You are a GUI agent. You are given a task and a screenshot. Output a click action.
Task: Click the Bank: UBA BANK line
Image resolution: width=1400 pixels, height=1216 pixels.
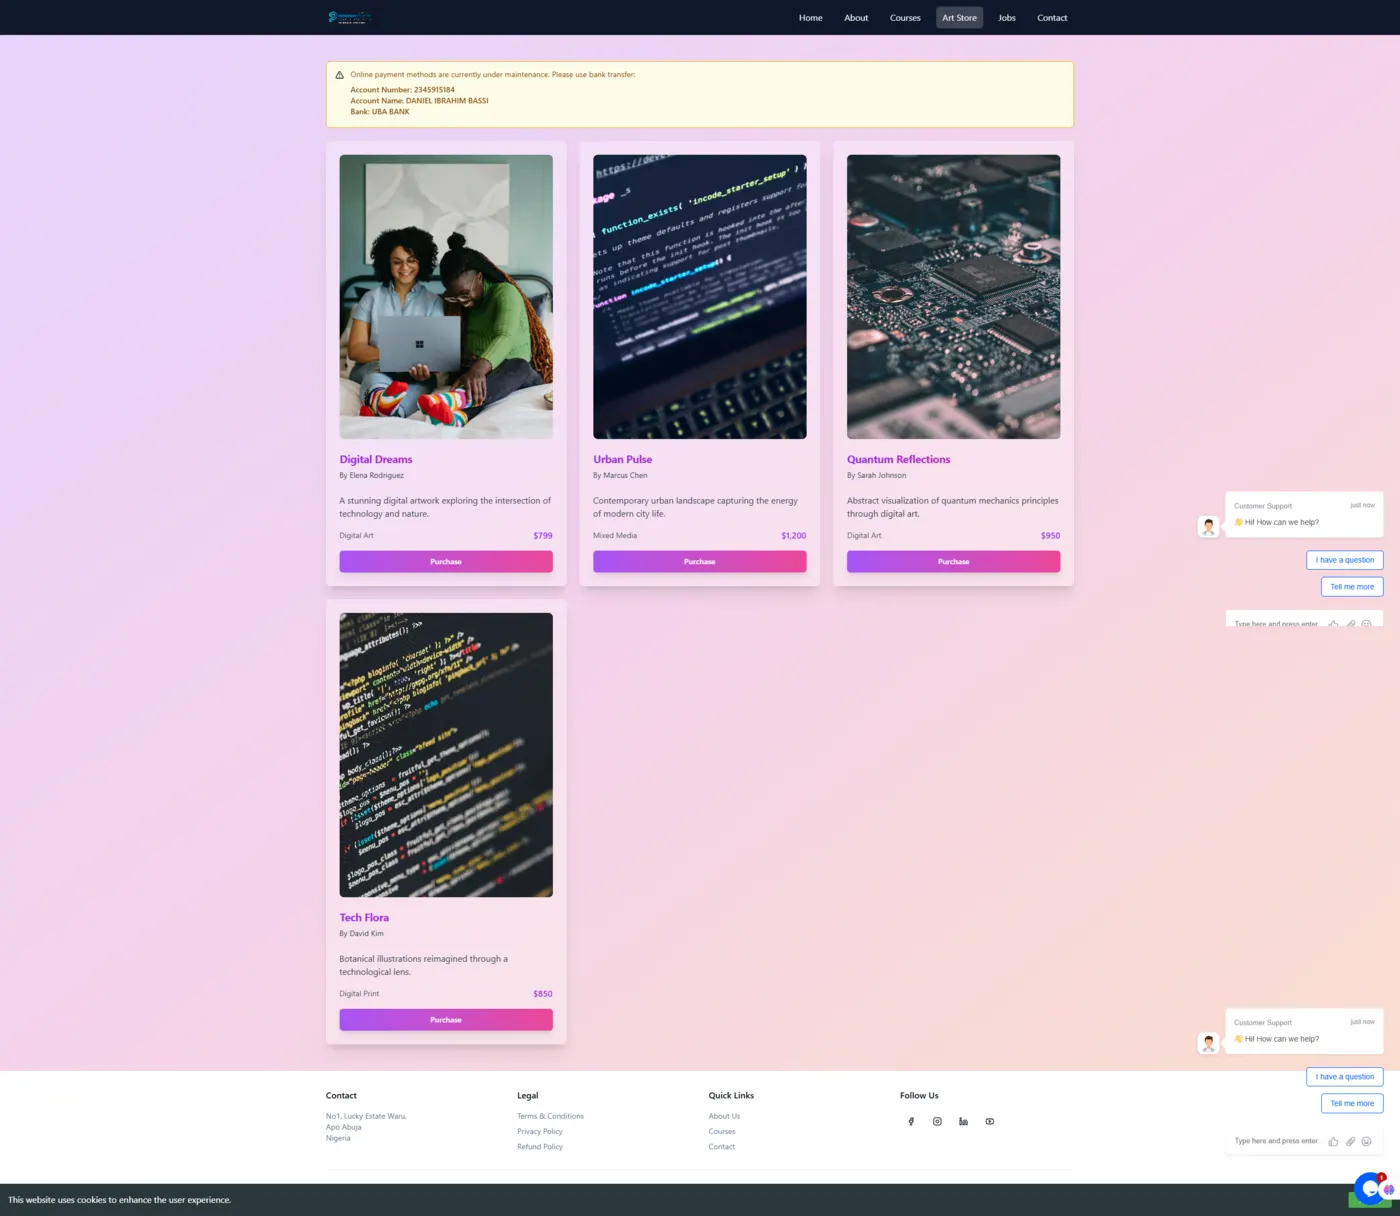point(380,112)
